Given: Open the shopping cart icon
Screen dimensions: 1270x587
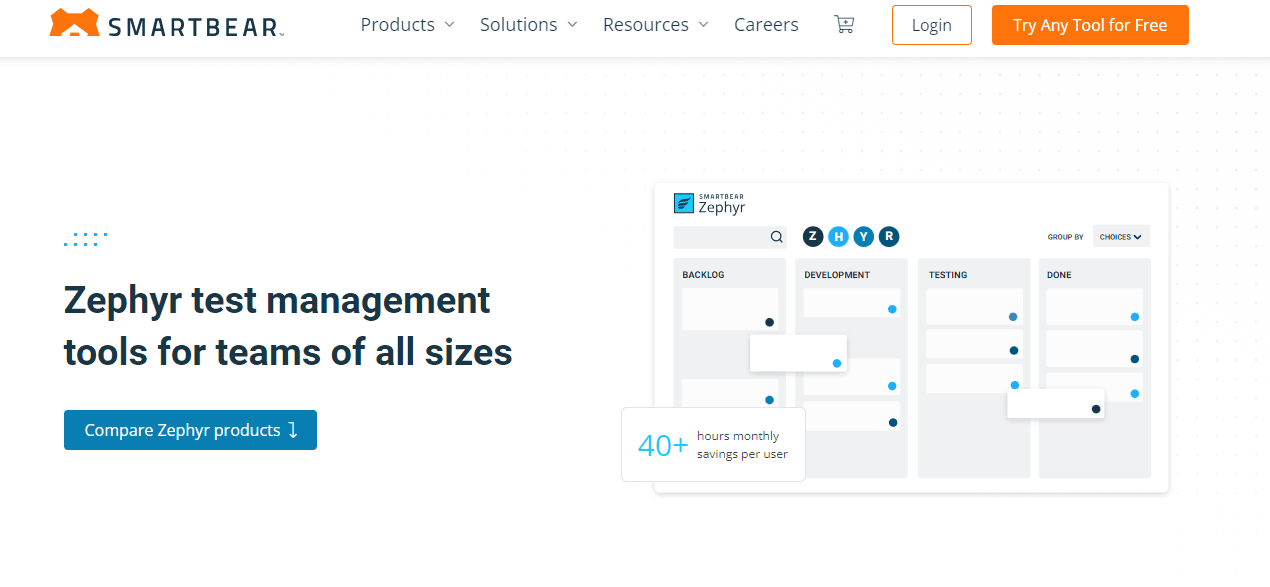Looking at the screenshot, I should [x=844, y=24].
